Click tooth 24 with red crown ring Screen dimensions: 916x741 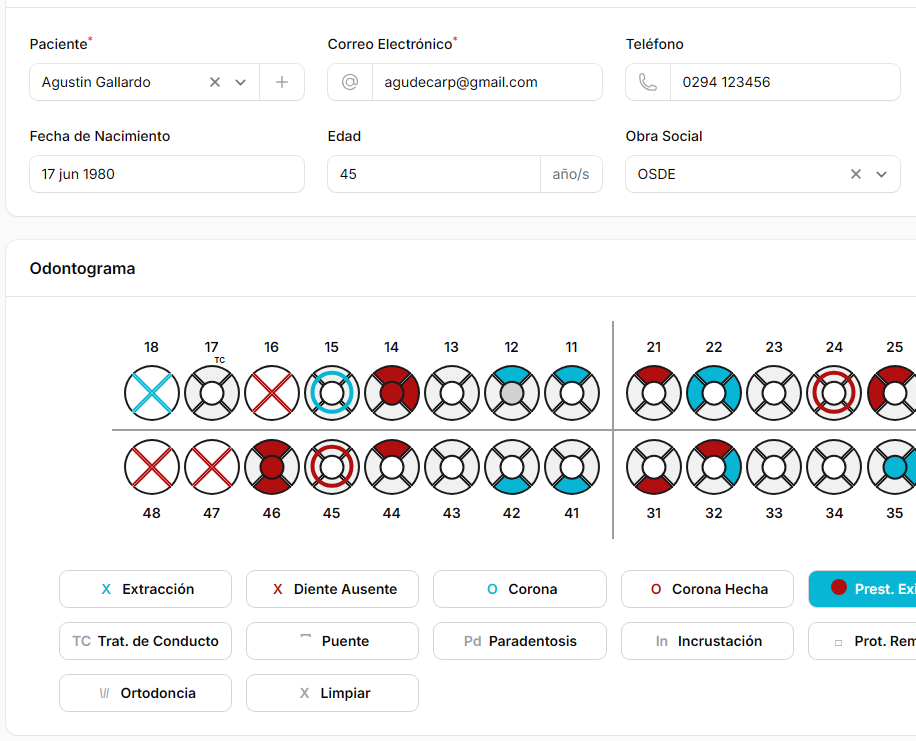[834, 393]
